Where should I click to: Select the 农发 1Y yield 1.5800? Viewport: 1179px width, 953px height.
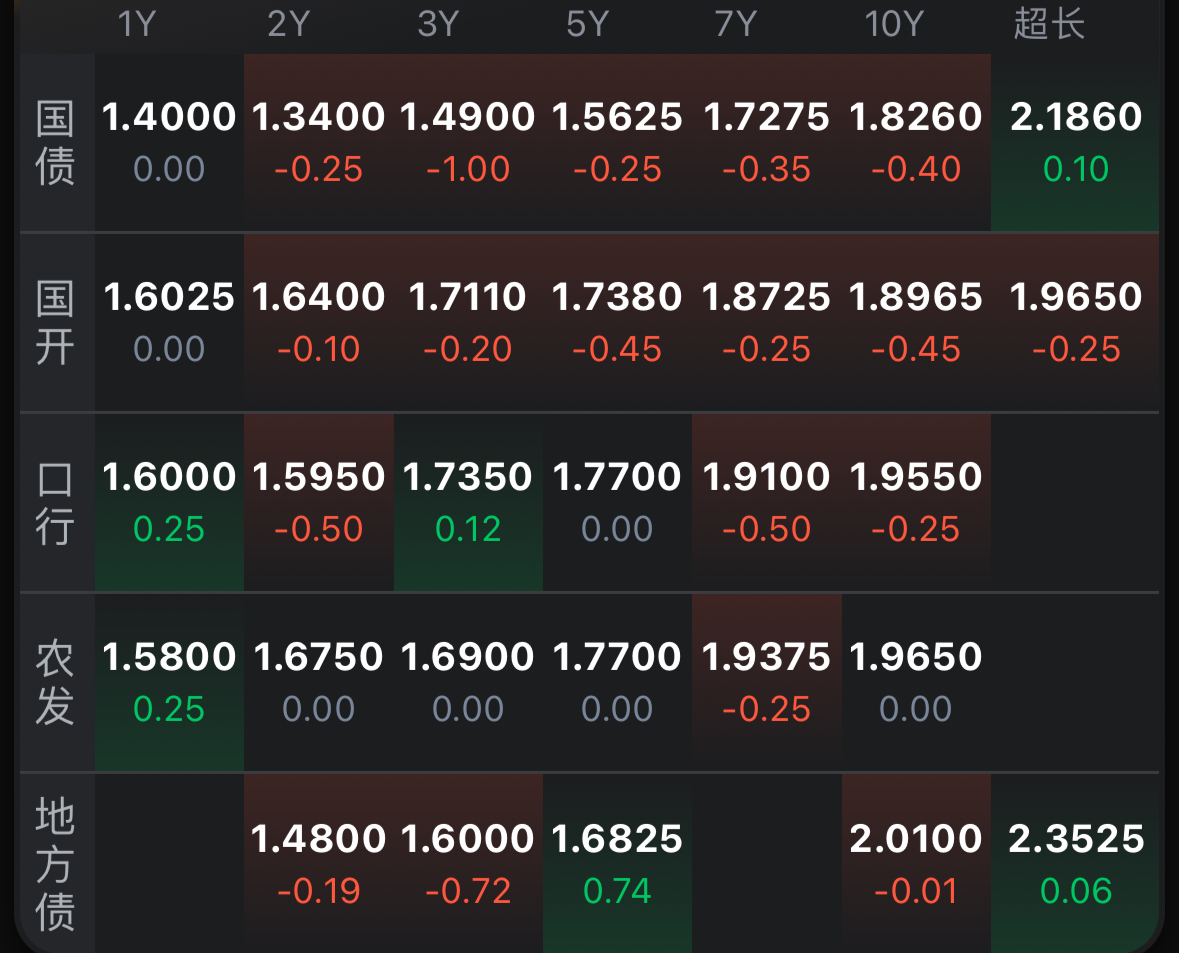pos(169,681)
